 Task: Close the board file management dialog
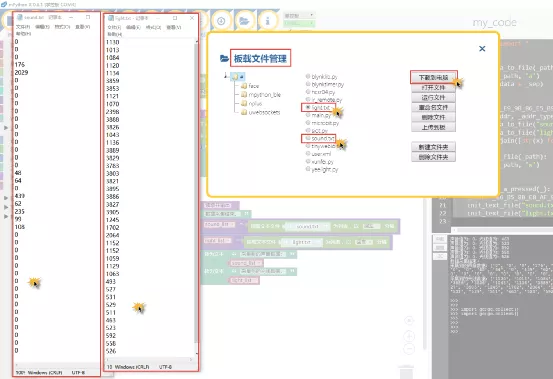[x=482, y=49]
